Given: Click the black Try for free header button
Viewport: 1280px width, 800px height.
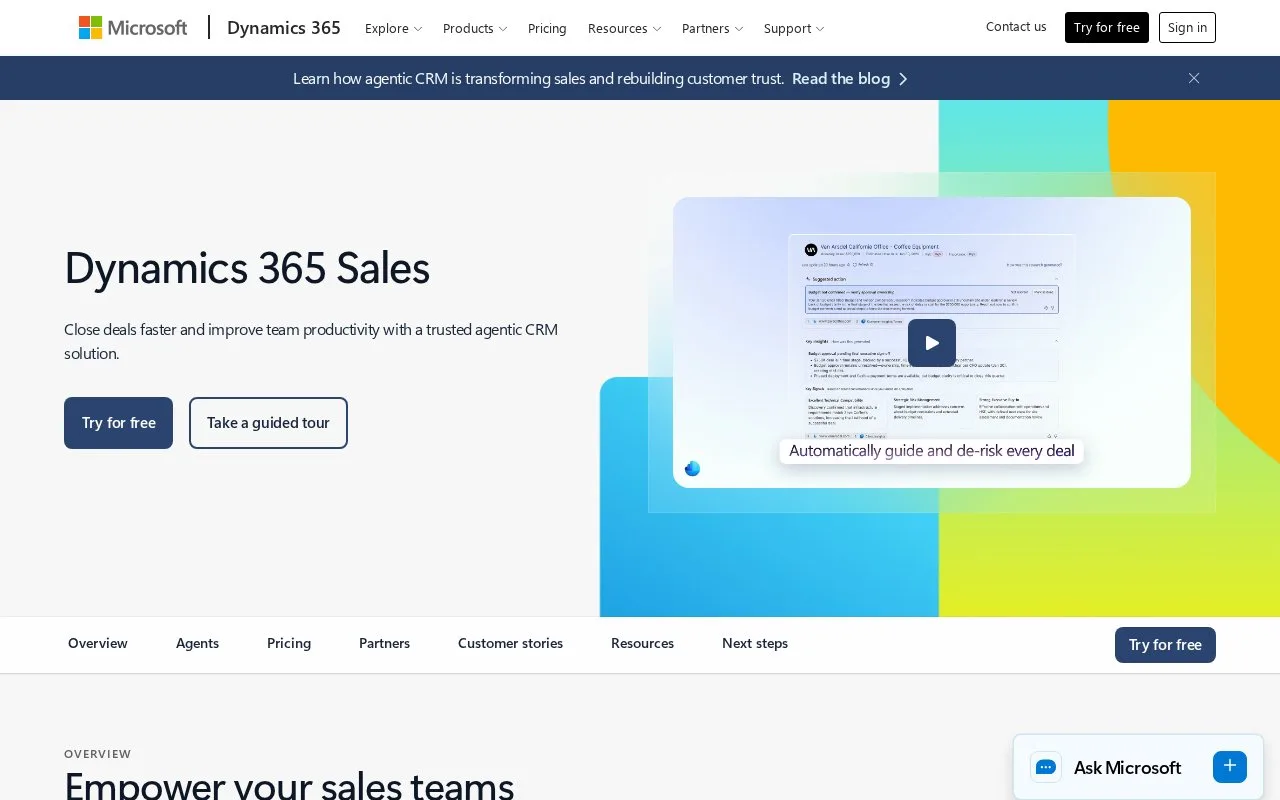Looking at the screenshot, I should (1107, 27).
